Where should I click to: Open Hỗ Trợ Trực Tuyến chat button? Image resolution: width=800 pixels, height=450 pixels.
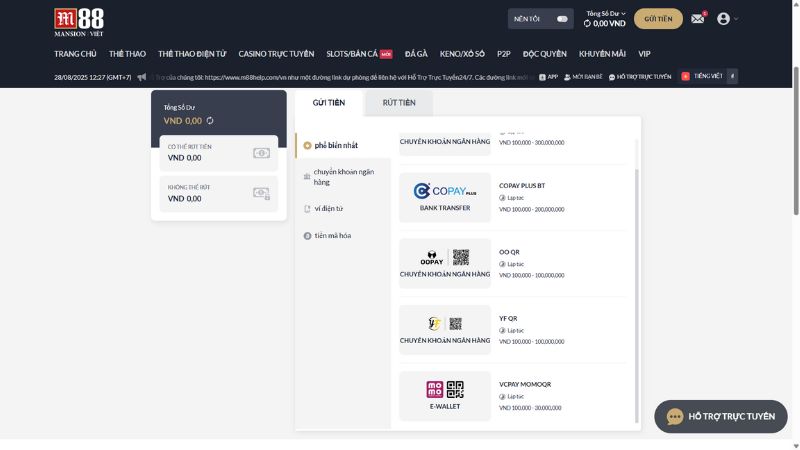(x=721, y=416)
